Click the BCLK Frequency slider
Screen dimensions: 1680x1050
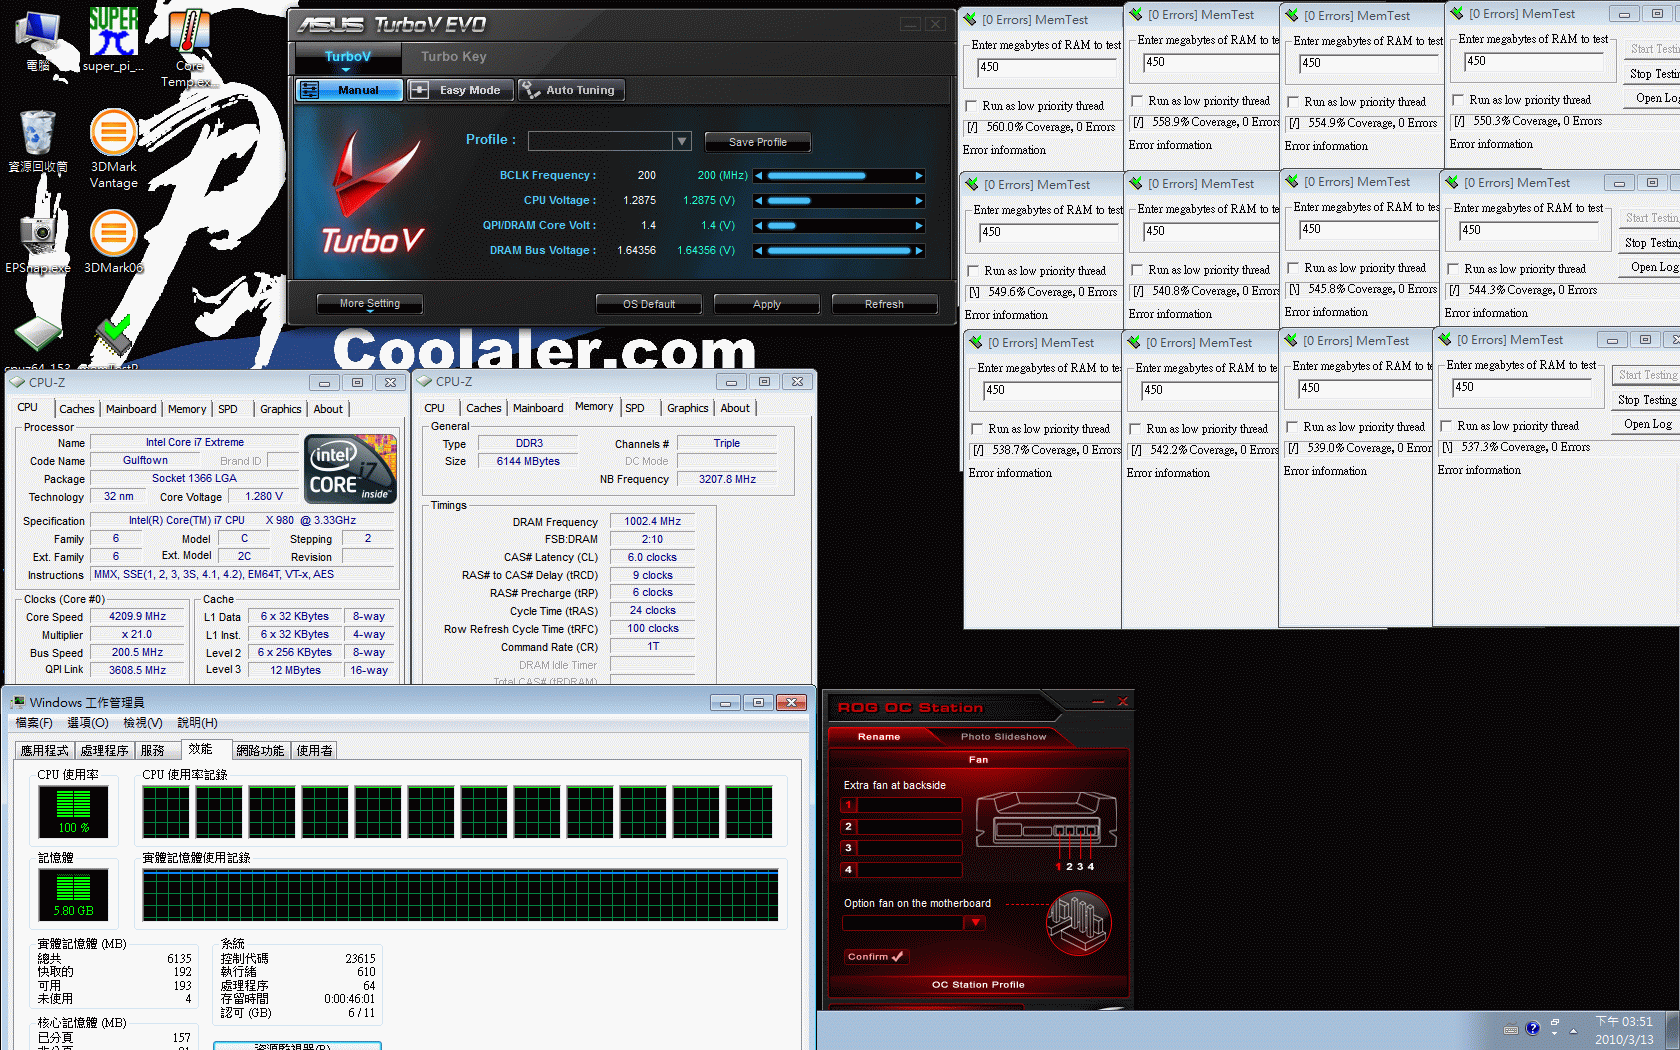[839, 176]
